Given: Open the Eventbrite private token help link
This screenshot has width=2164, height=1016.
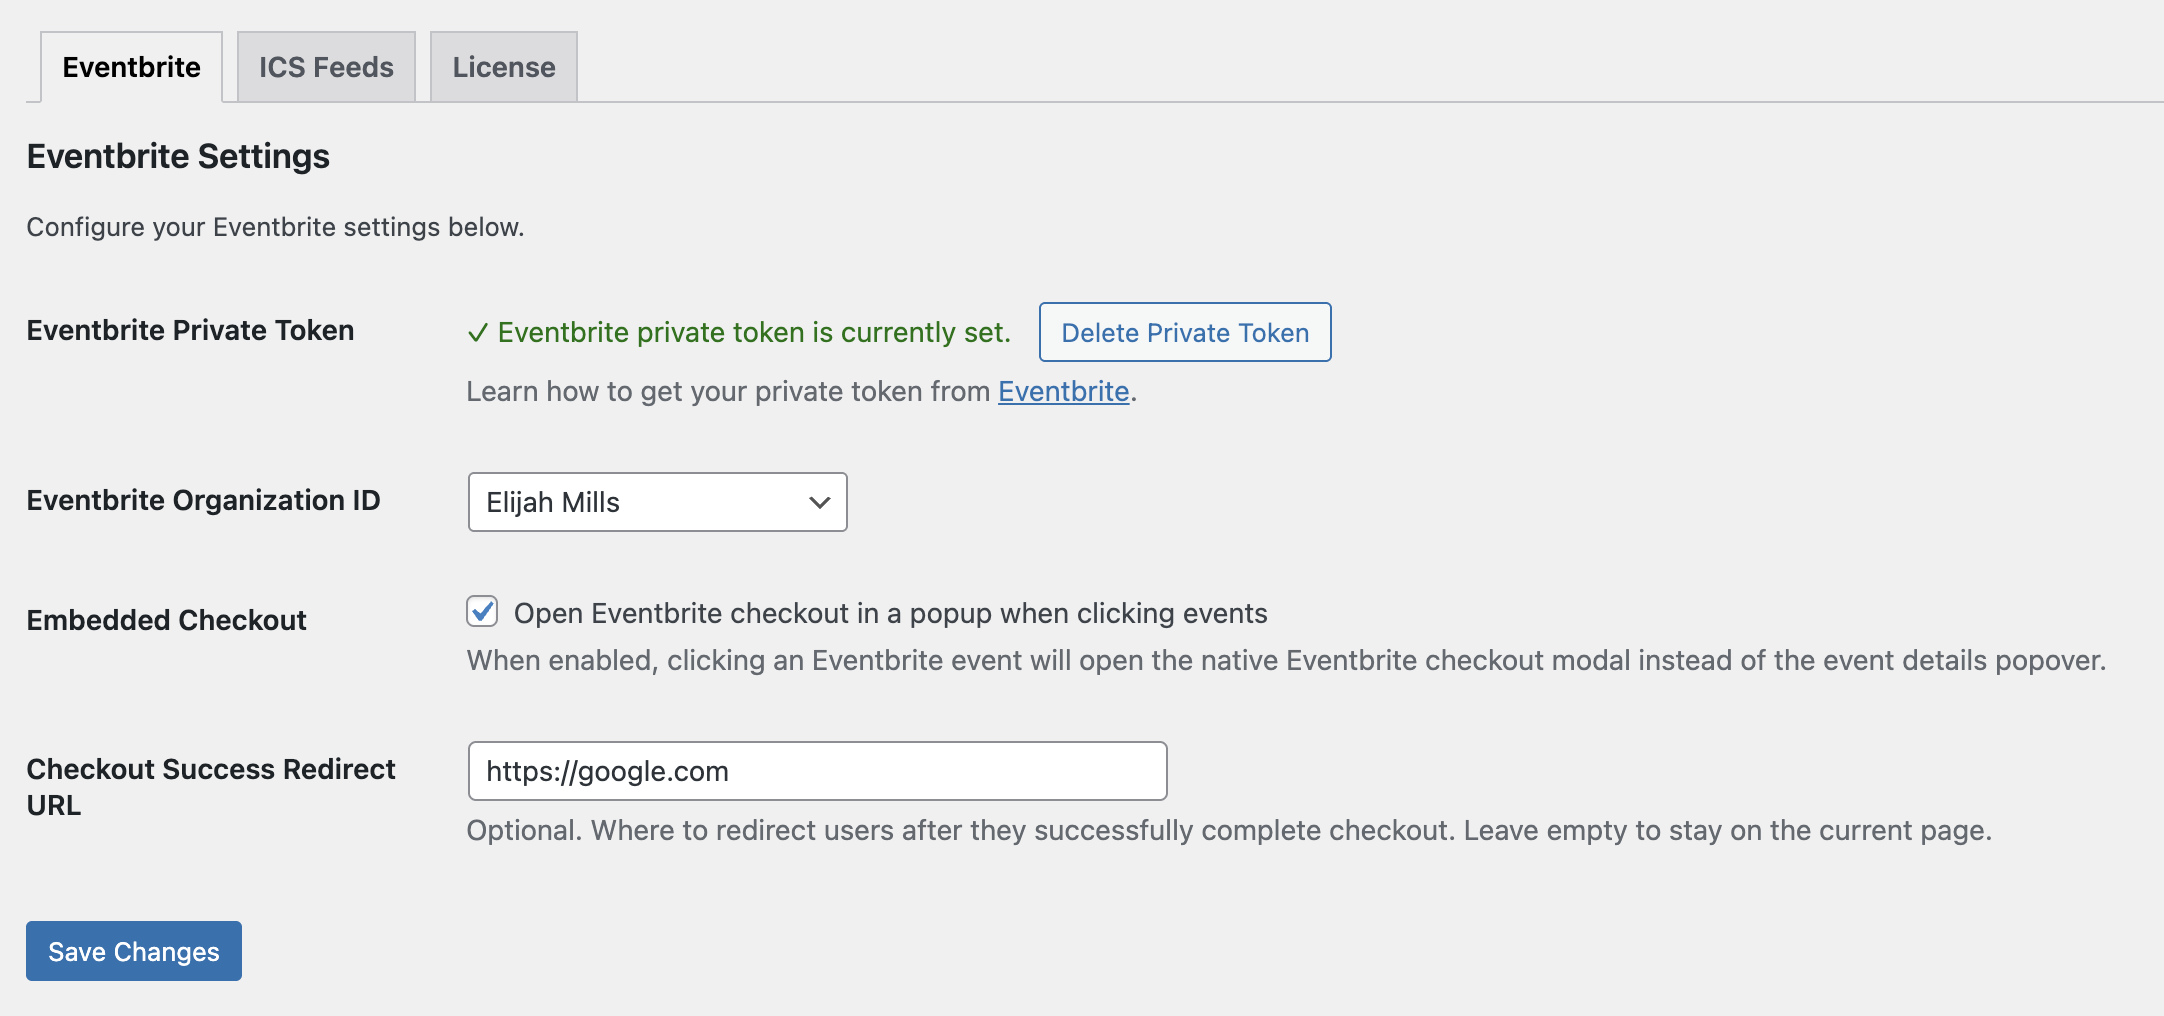Looking at the screenshot, I should click(1063, 391).
